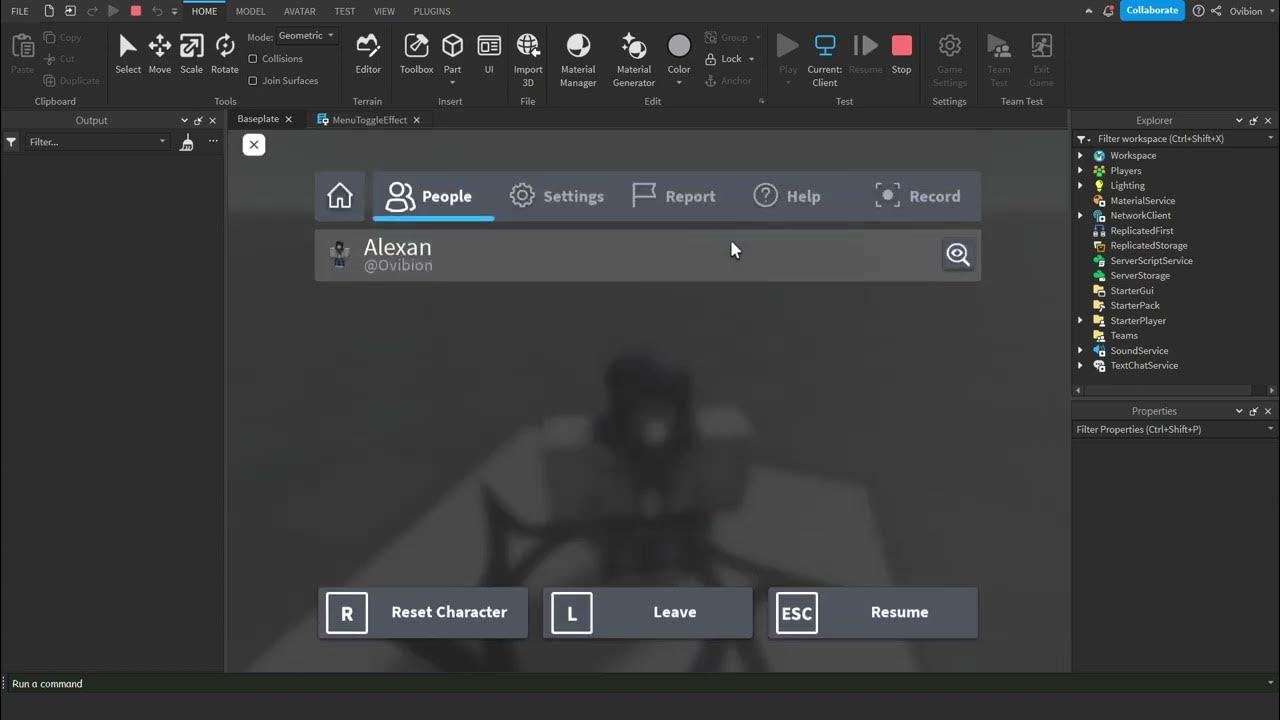Open Output filter dropdown arrow

point(162,142)
